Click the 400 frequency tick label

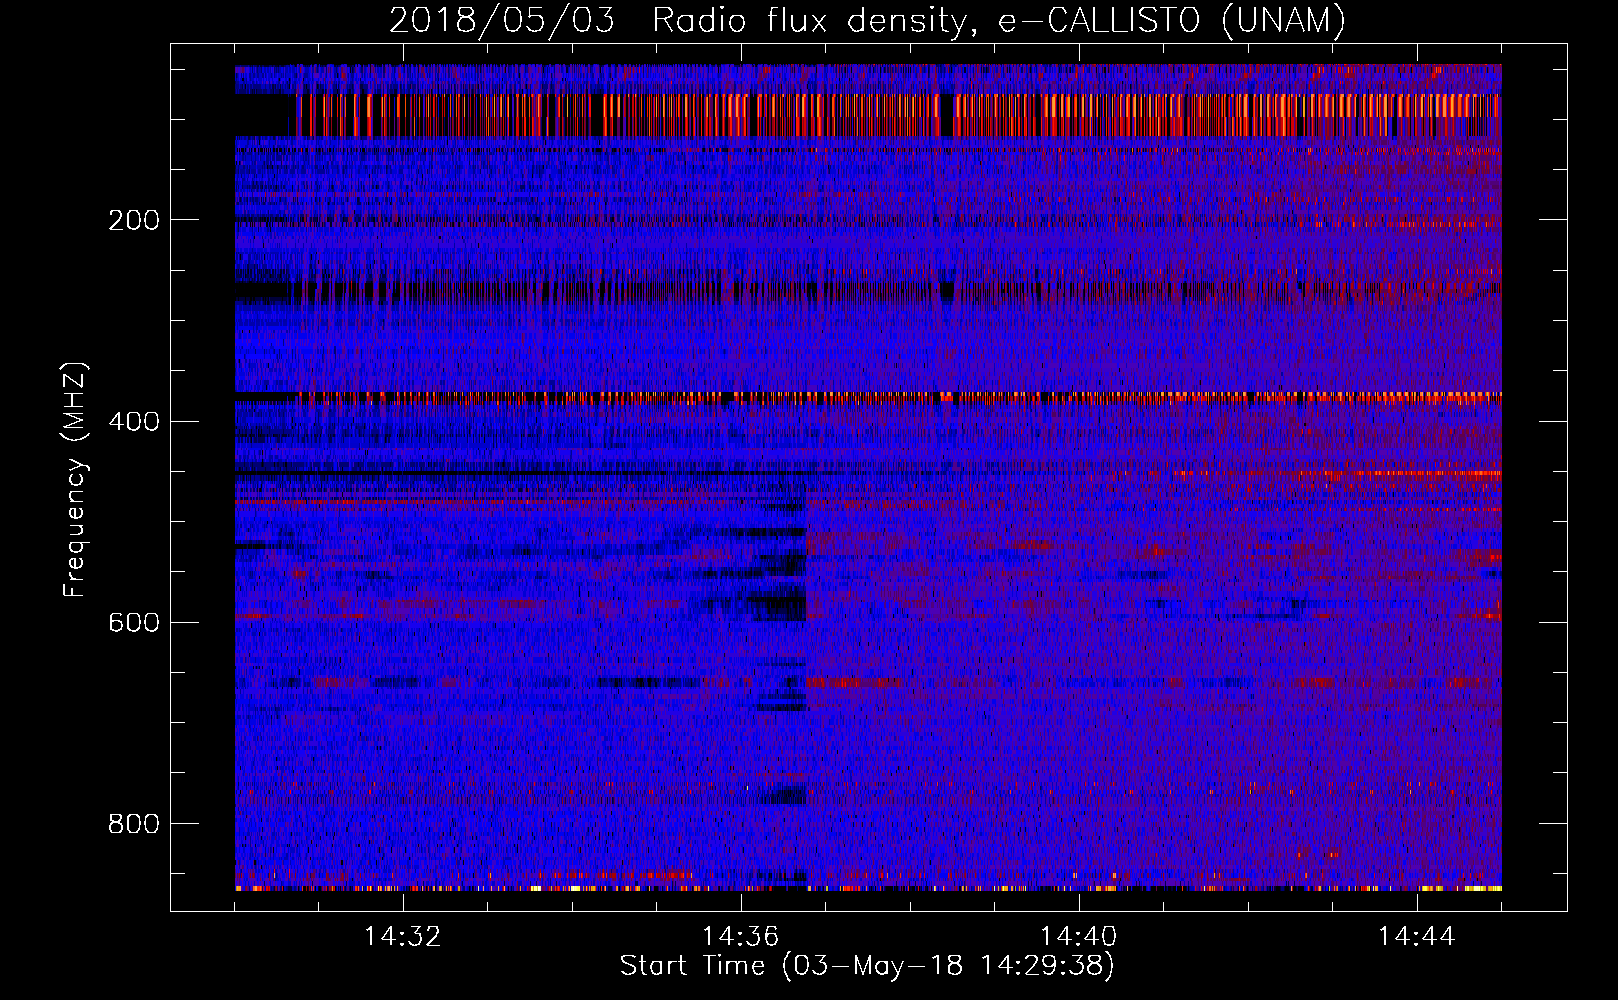[x=134, y=421]
